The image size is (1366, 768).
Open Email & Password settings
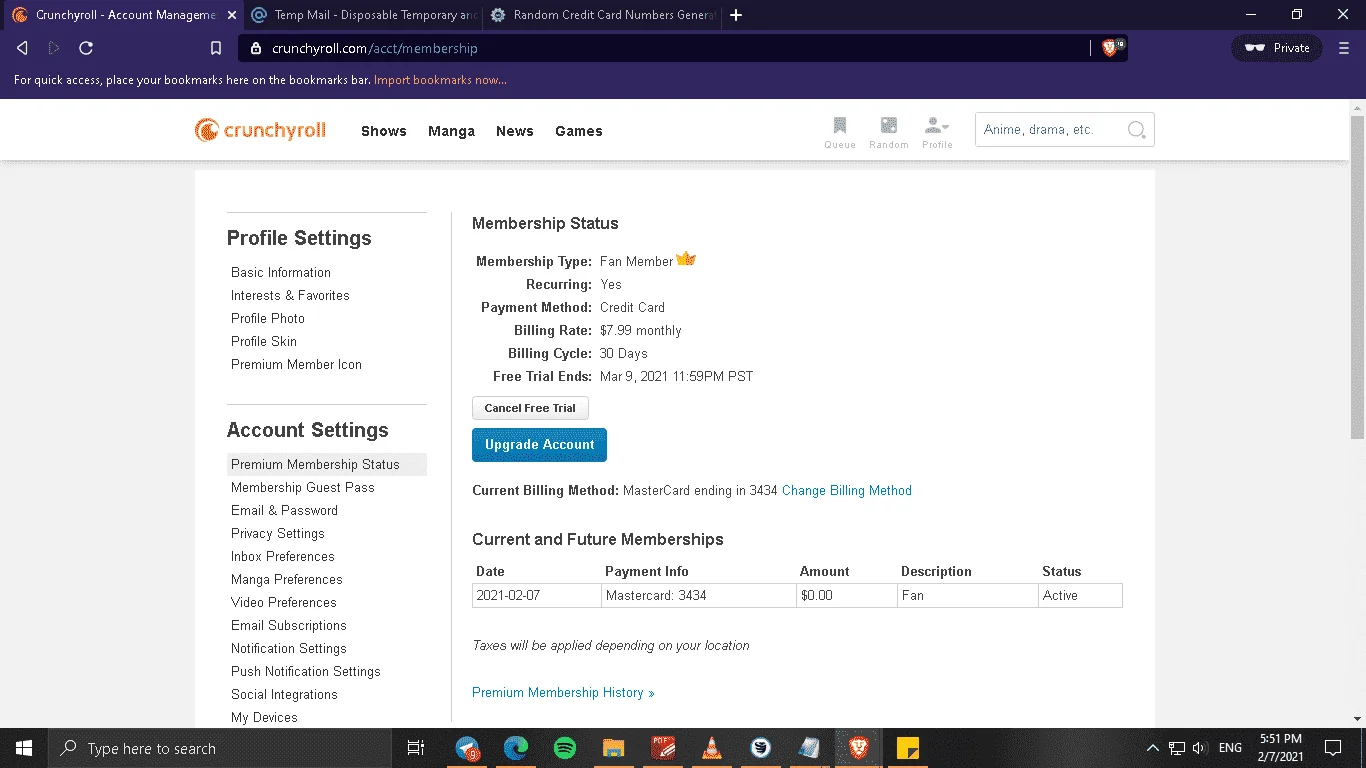284,510
